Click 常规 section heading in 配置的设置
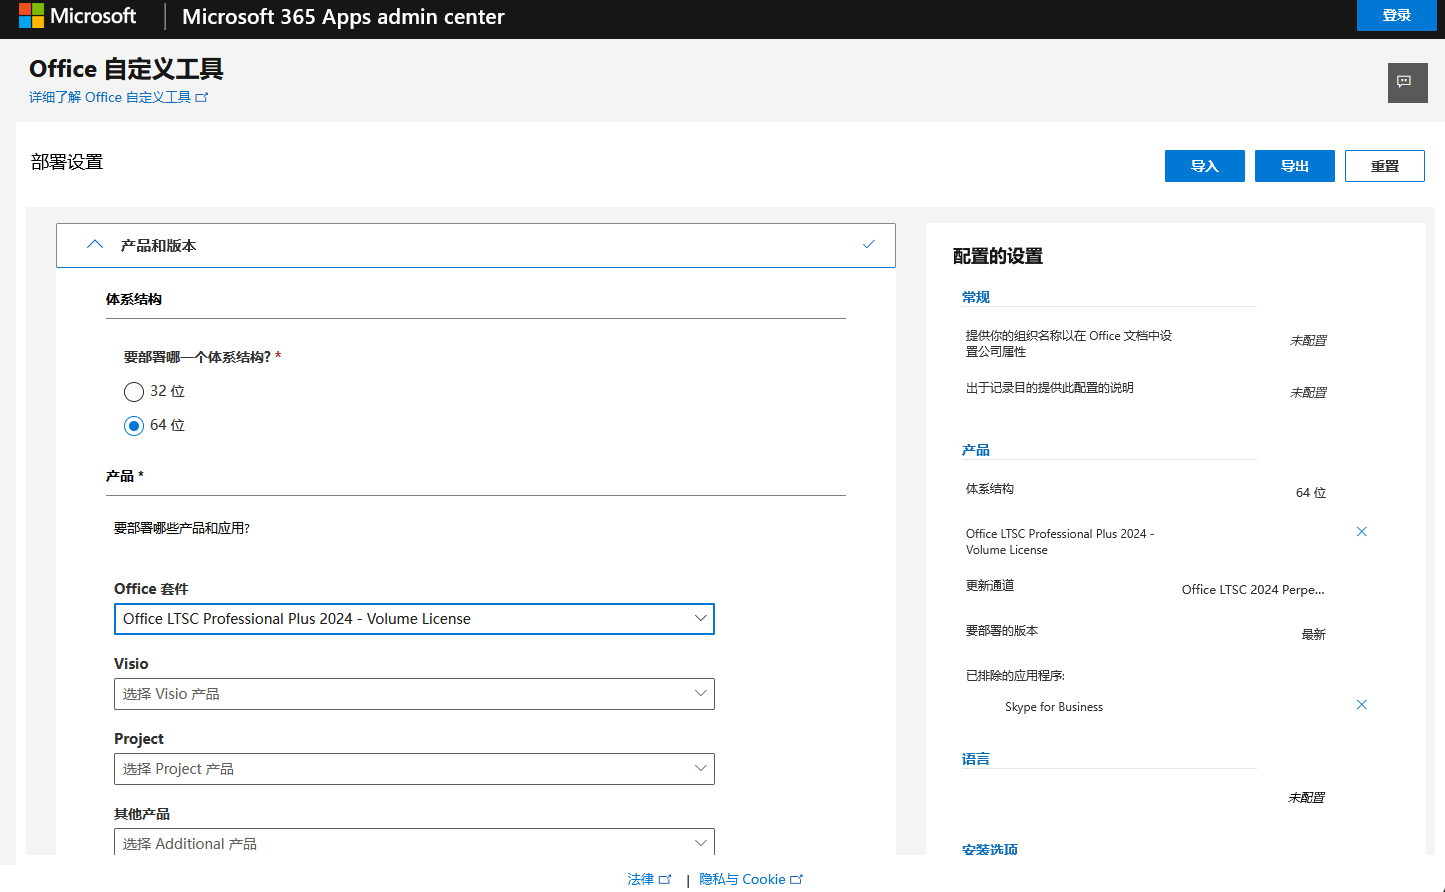This screenshot has width=1445, height=892. (976, 297)
